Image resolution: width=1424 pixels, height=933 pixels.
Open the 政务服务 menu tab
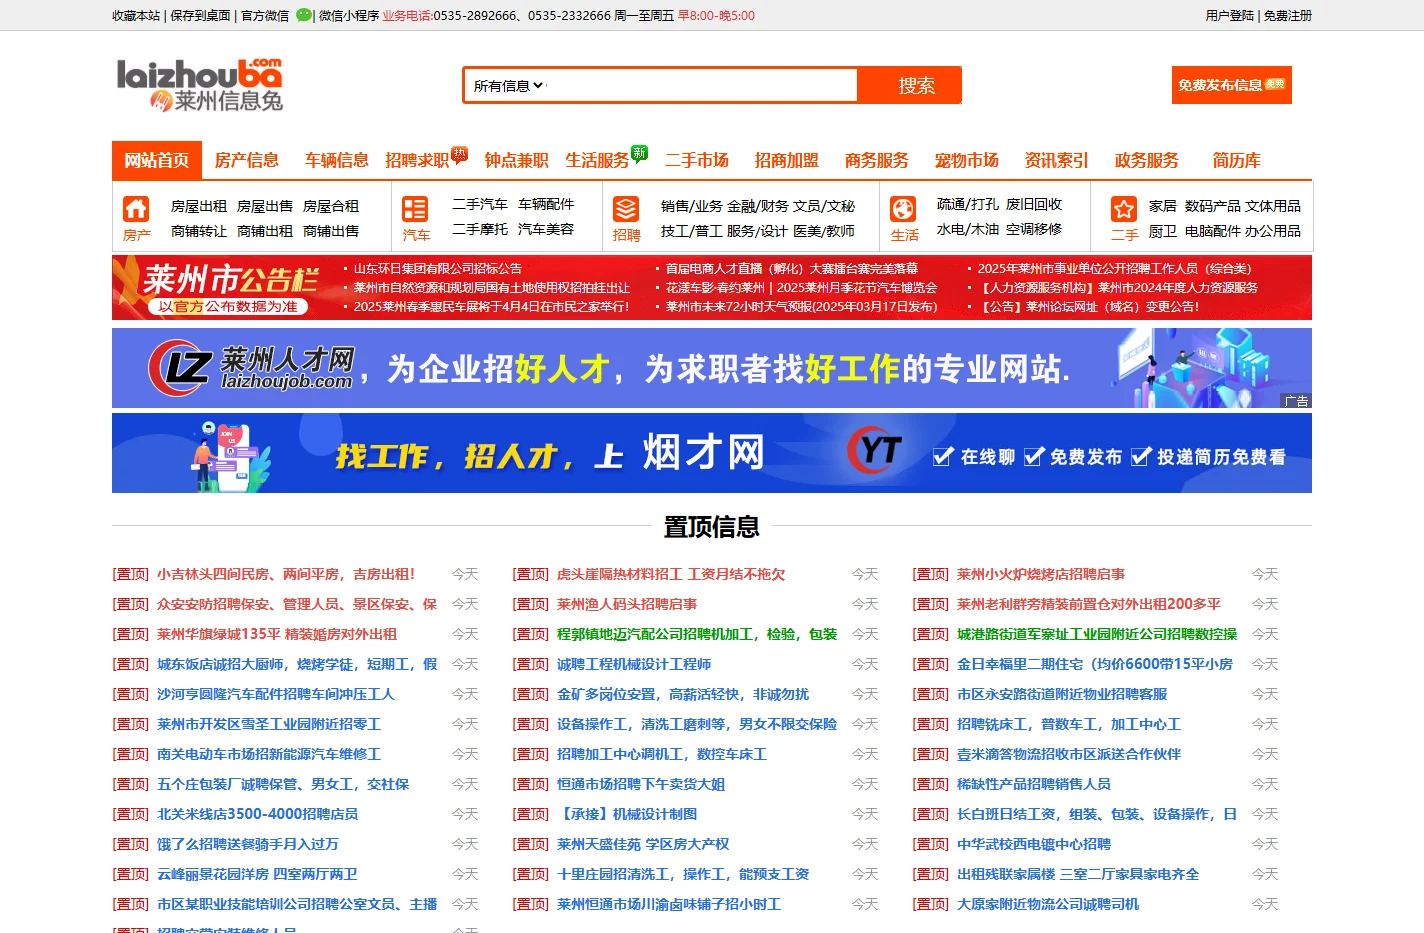point(1147,160)
